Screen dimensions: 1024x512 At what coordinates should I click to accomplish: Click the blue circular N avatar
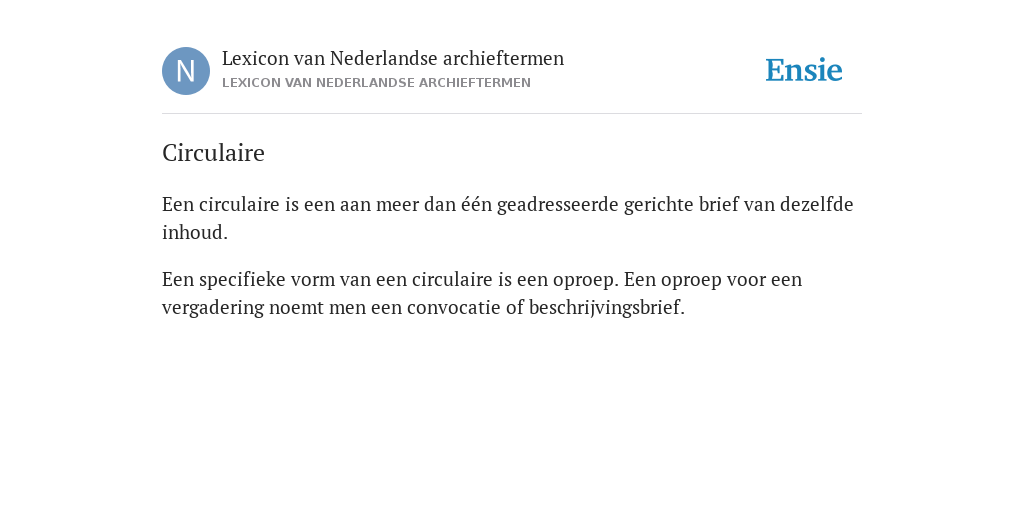point(186,71)
